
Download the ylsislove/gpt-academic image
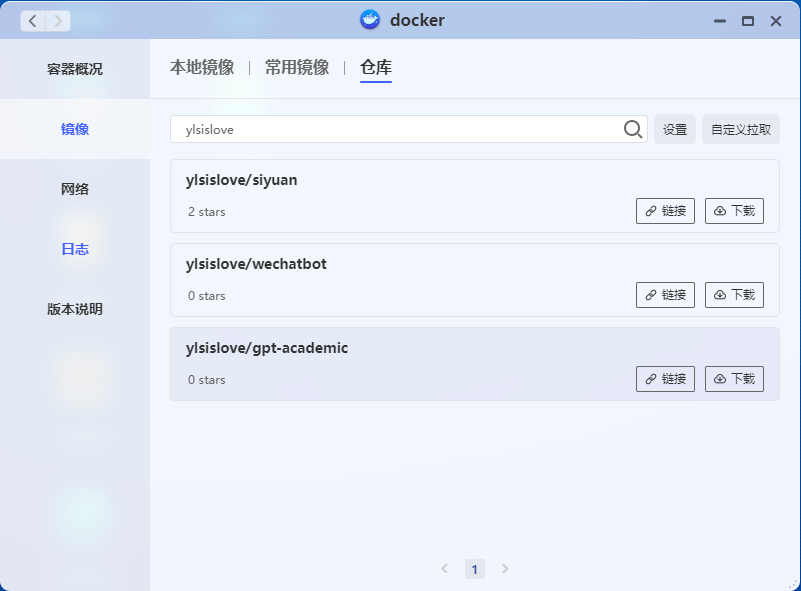[x=735, y=379]
